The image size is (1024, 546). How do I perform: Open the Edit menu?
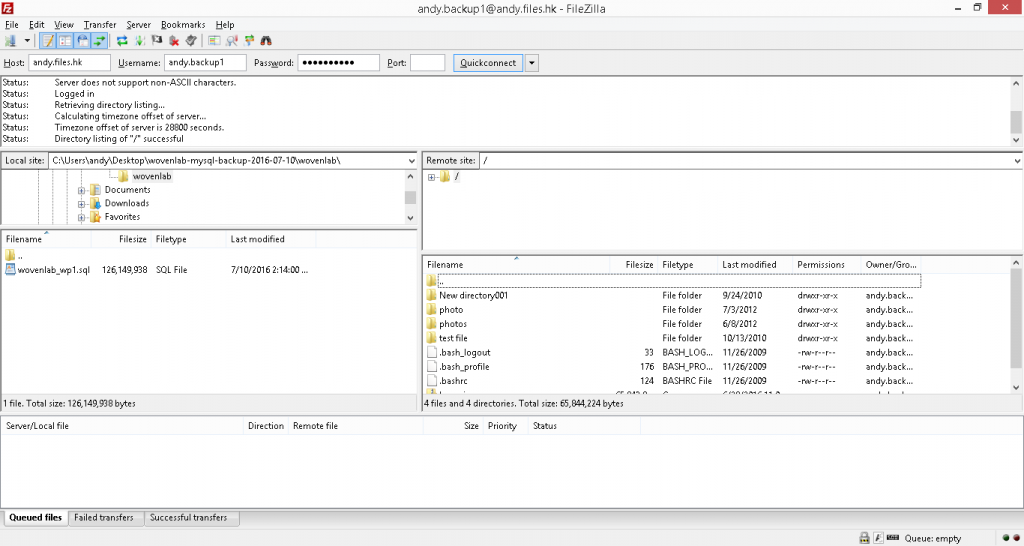click(37, 25)
